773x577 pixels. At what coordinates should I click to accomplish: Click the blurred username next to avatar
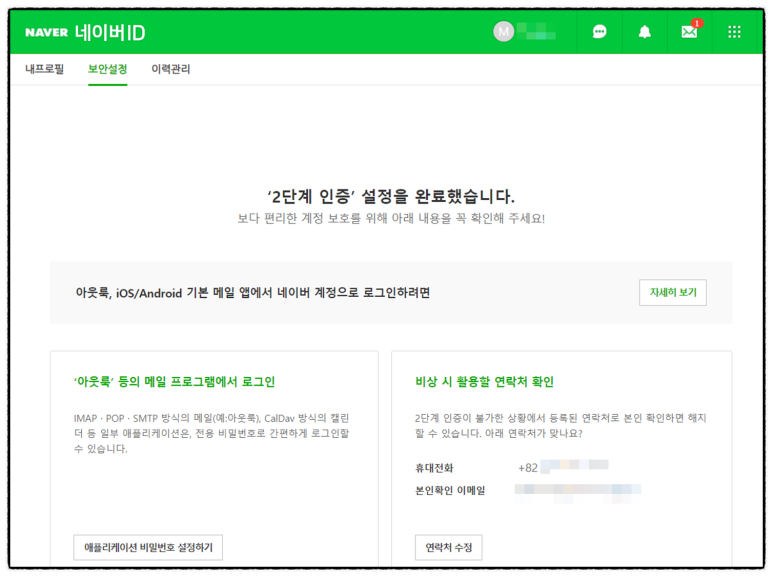[536, 32]
